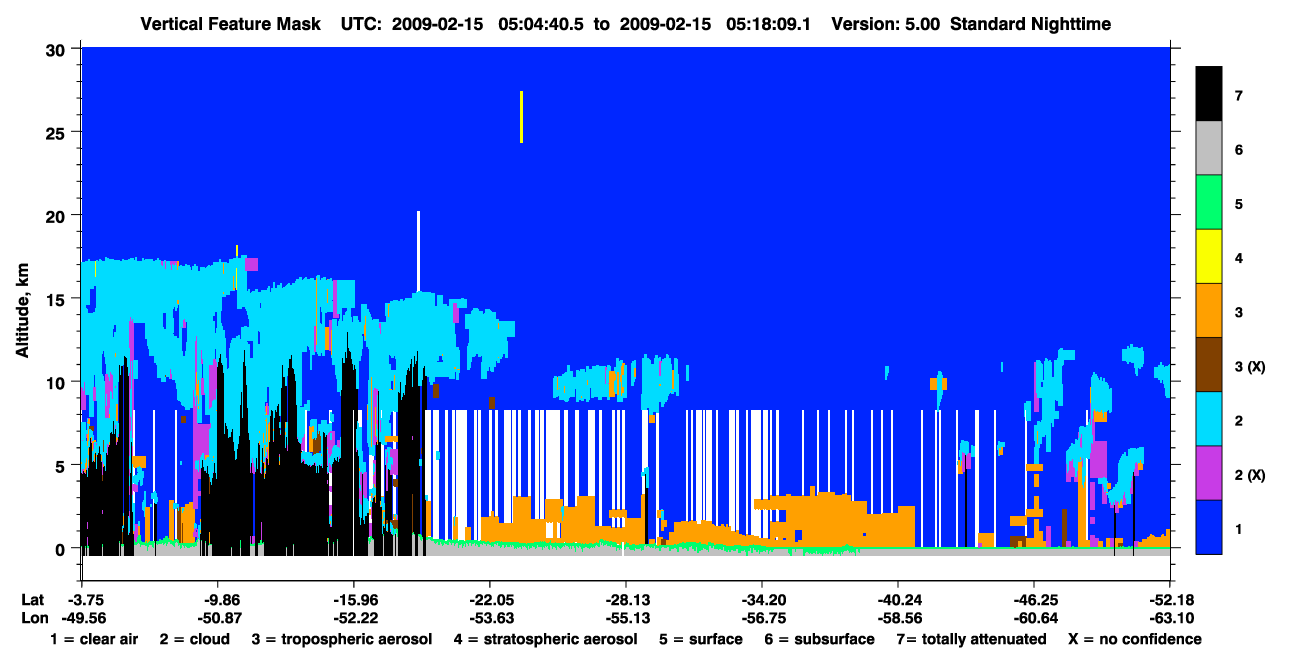Click legend text '6 = subsurface'

[820, 639]
